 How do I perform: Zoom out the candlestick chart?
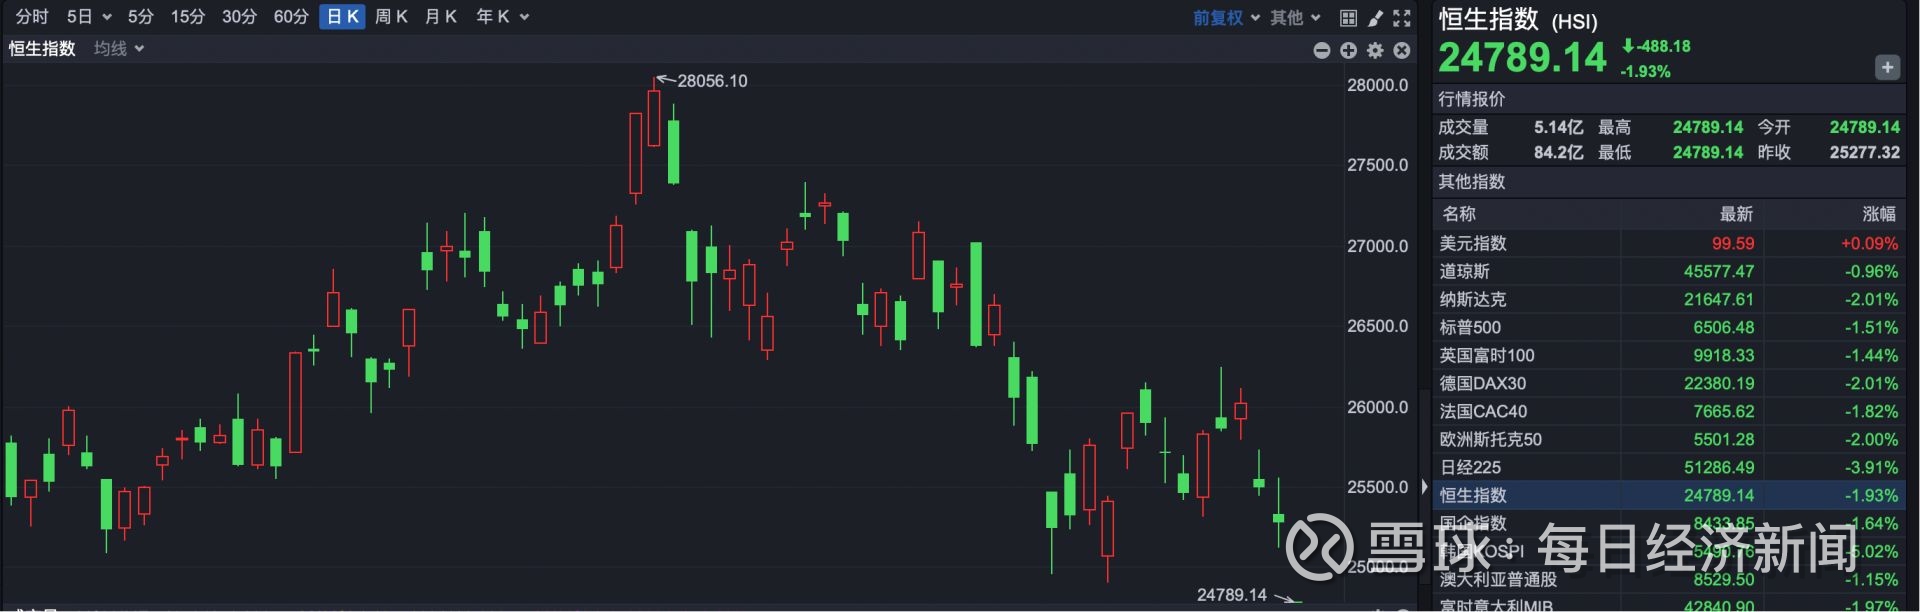pyautogui.click(x=1322, y=50)
